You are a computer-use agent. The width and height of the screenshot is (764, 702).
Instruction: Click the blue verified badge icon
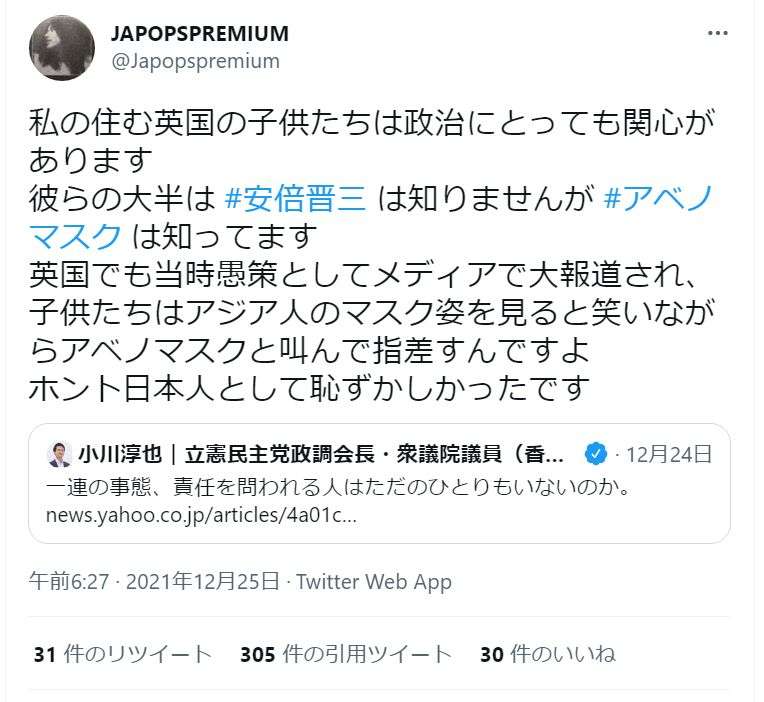coord(595,455)
